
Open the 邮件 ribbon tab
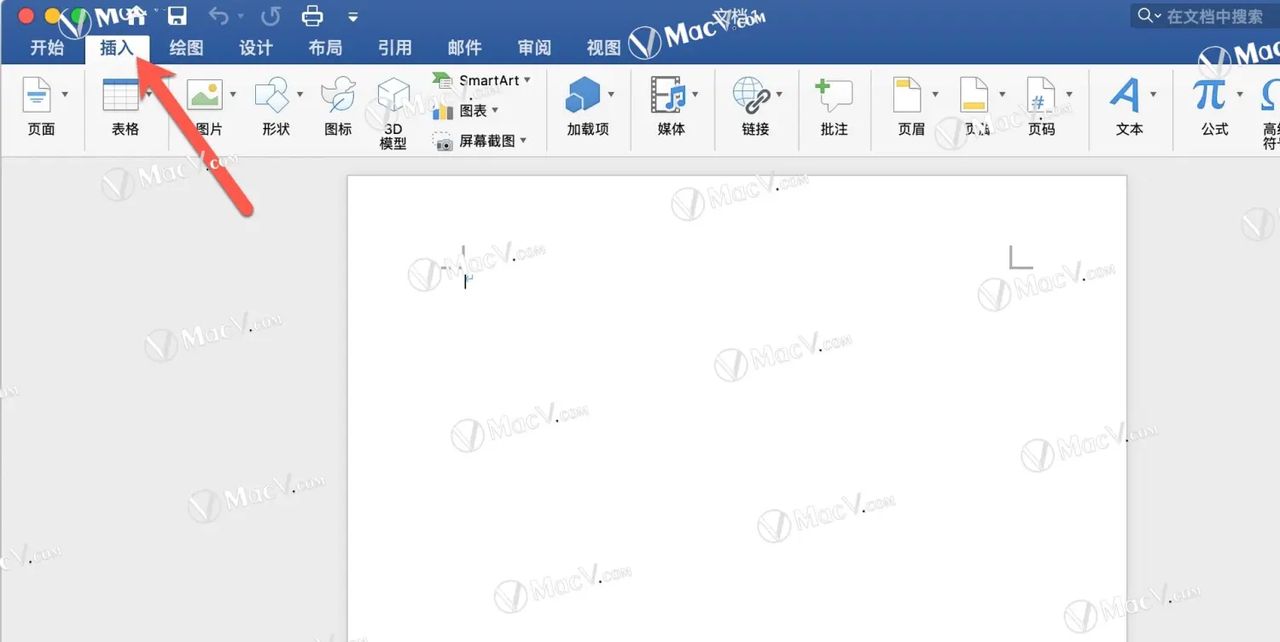(465, 46)
